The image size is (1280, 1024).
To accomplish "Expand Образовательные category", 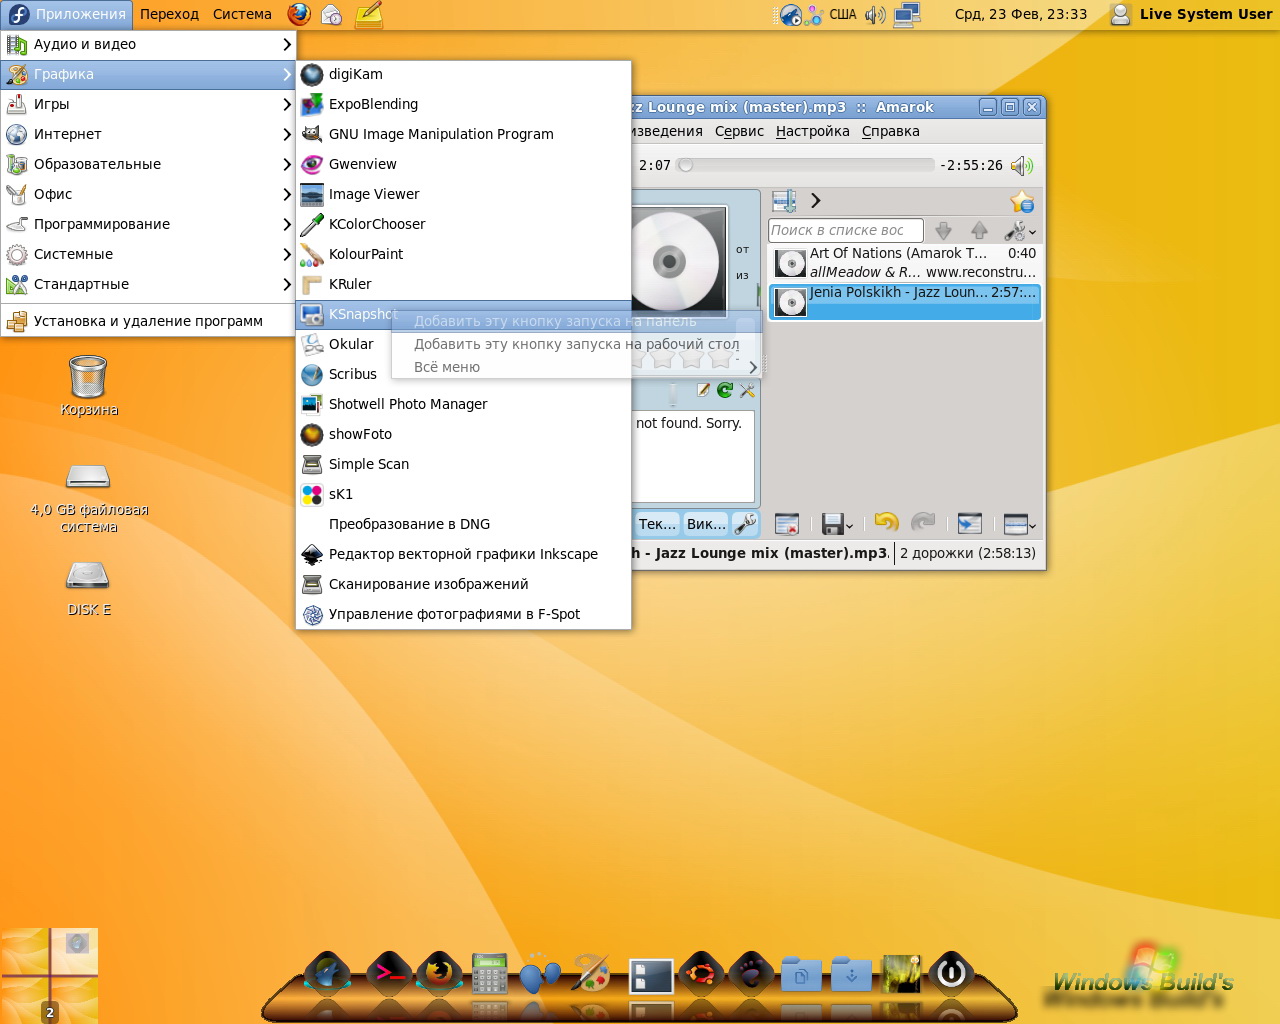I will (149, 164).
